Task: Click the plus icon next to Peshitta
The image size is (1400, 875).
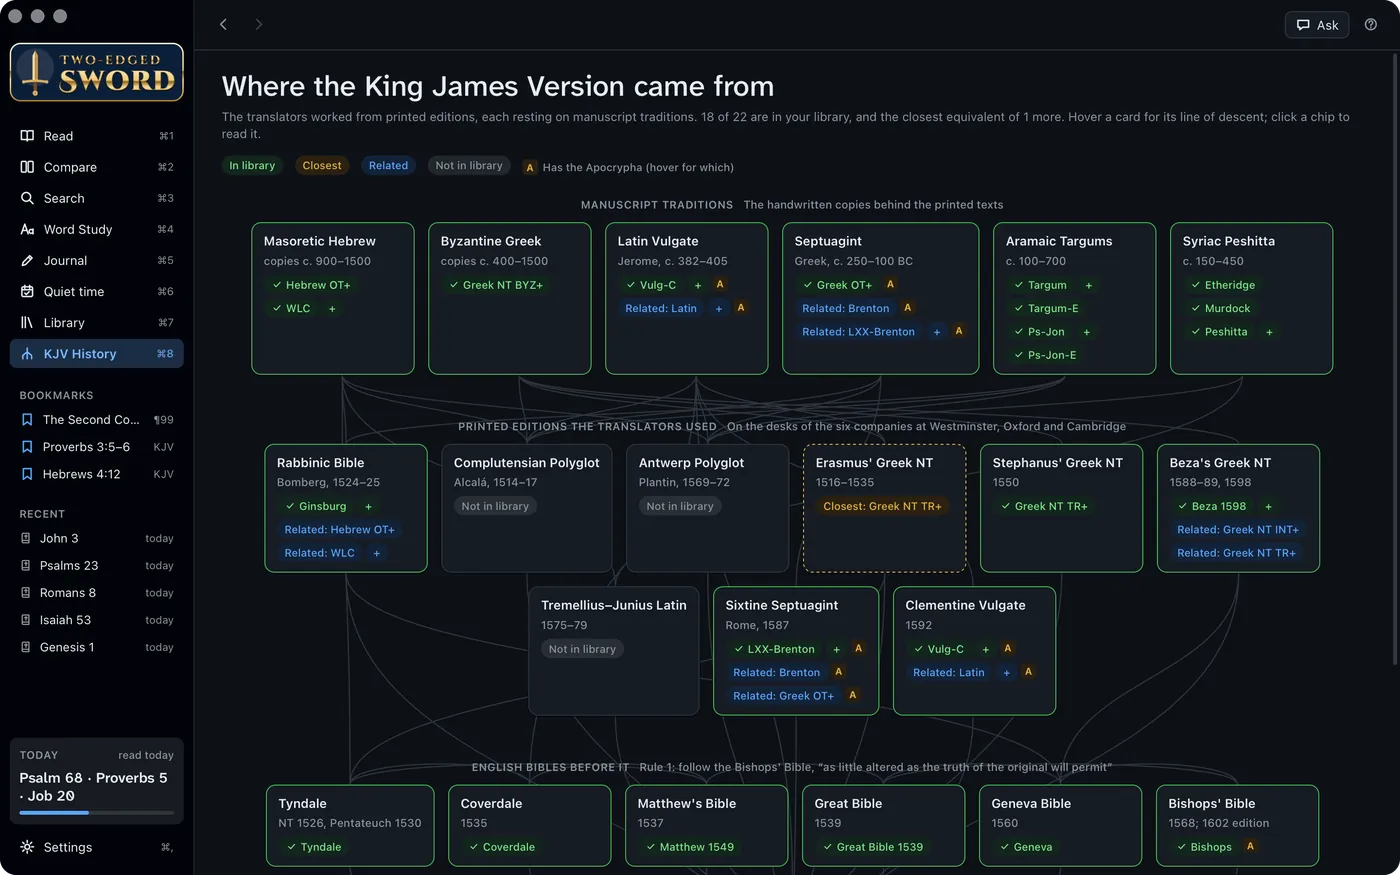Action: pyautogui.click(x=1269, y=332)
